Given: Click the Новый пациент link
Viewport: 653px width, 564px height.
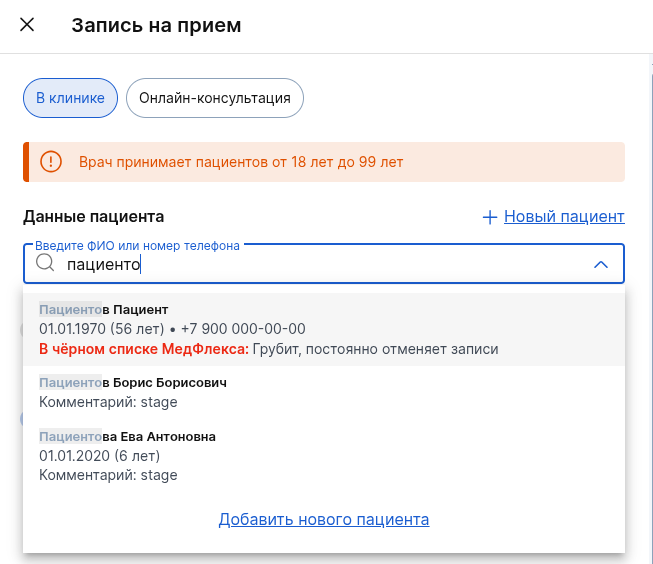Looking at the screenshot, I should pos(564,217).
